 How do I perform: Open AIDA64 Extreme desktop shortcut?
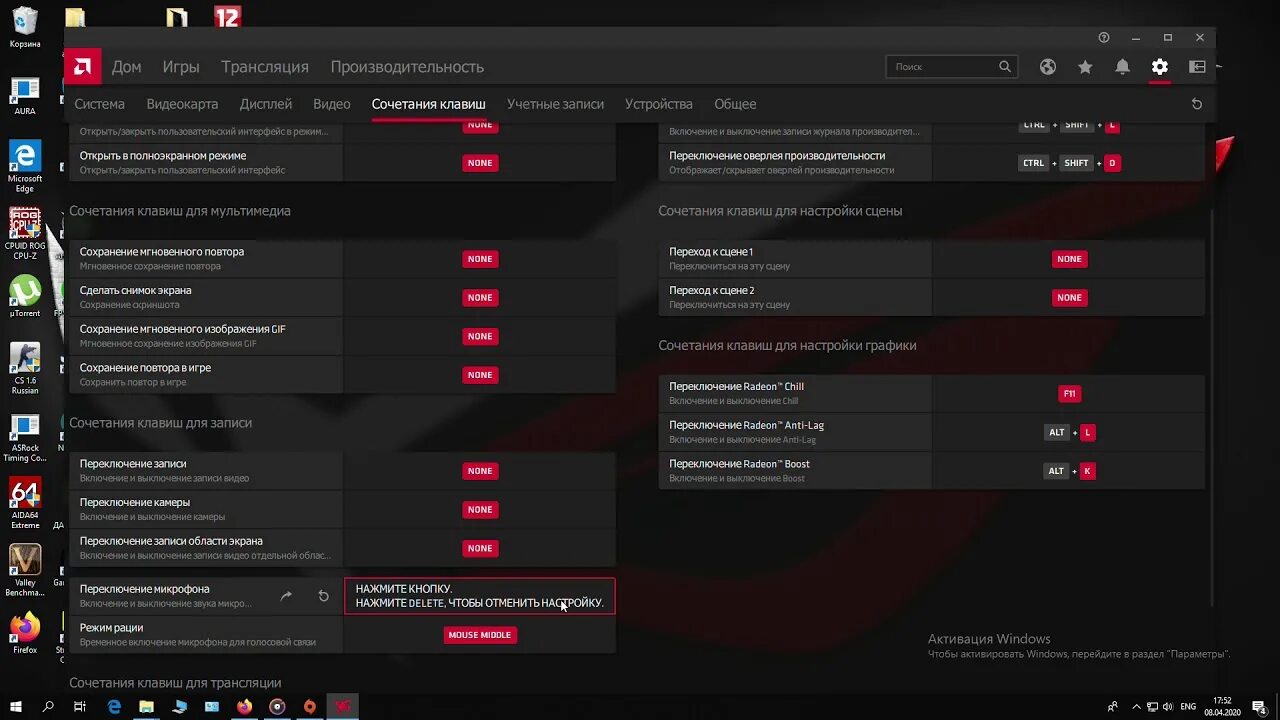point(25,504)
